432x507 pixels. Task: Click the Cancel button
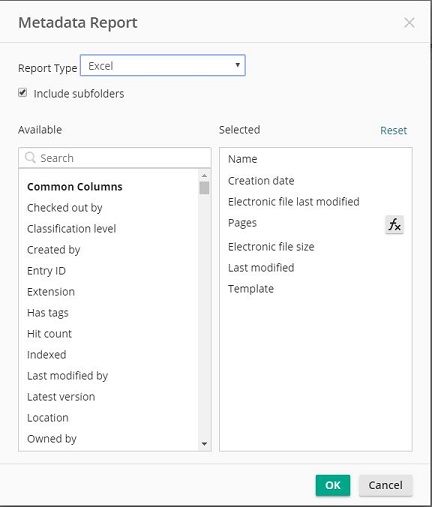tap(385, 485)
